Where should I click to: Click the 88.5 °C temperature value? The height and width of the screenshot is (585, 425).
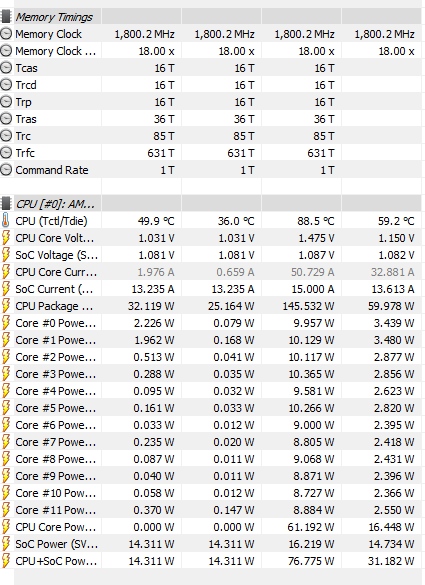(x=316, y=221)
